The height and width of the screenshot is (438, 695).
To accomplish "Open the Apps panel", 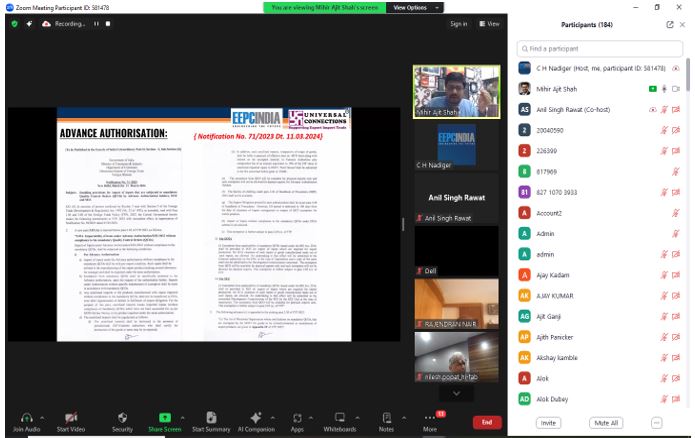I will point(297,418).
